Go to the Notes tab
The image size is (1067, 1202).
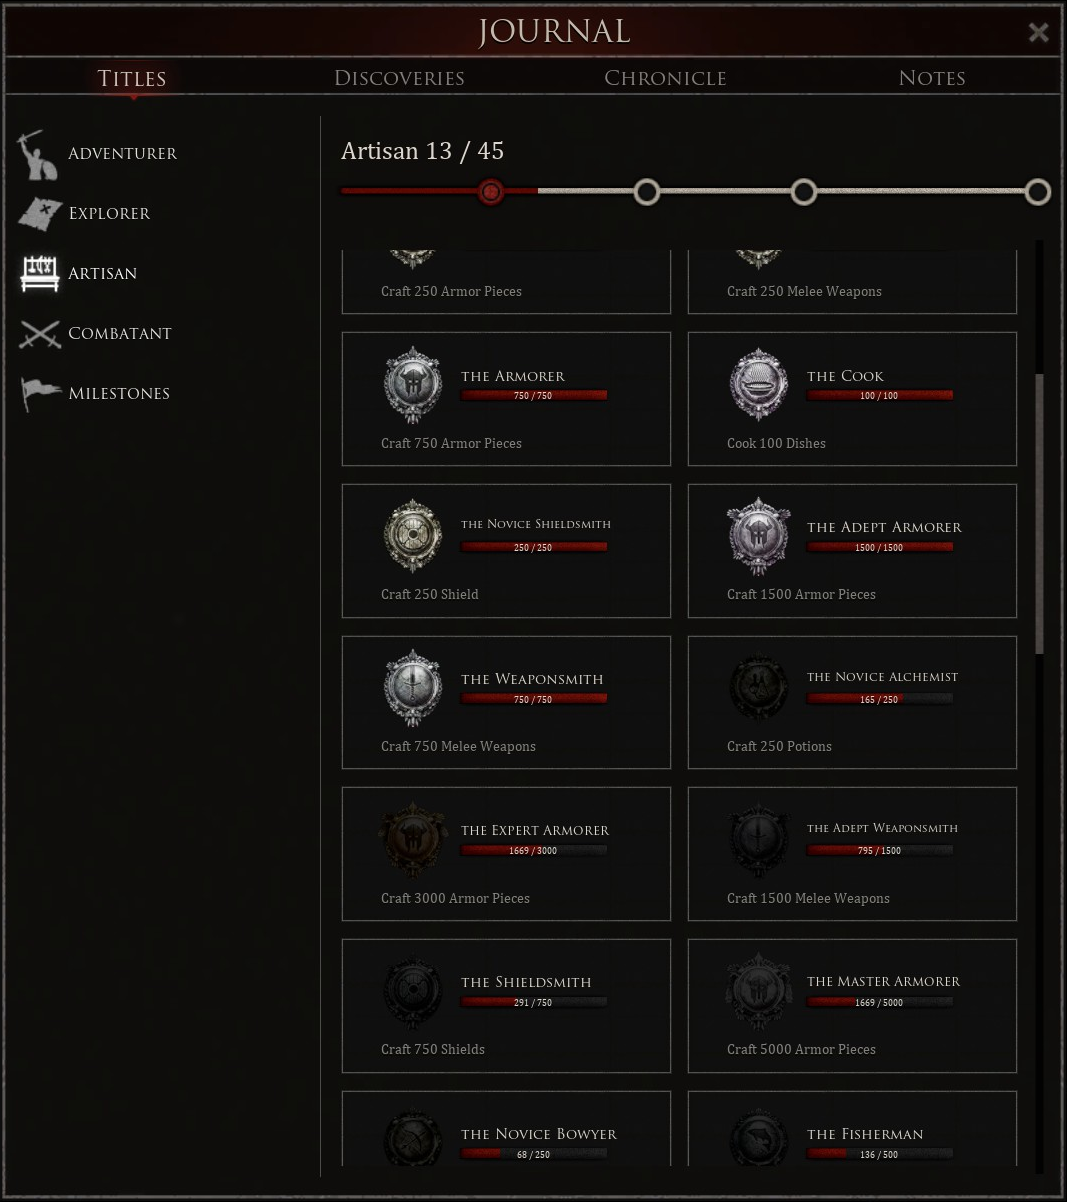pos(931,78)
